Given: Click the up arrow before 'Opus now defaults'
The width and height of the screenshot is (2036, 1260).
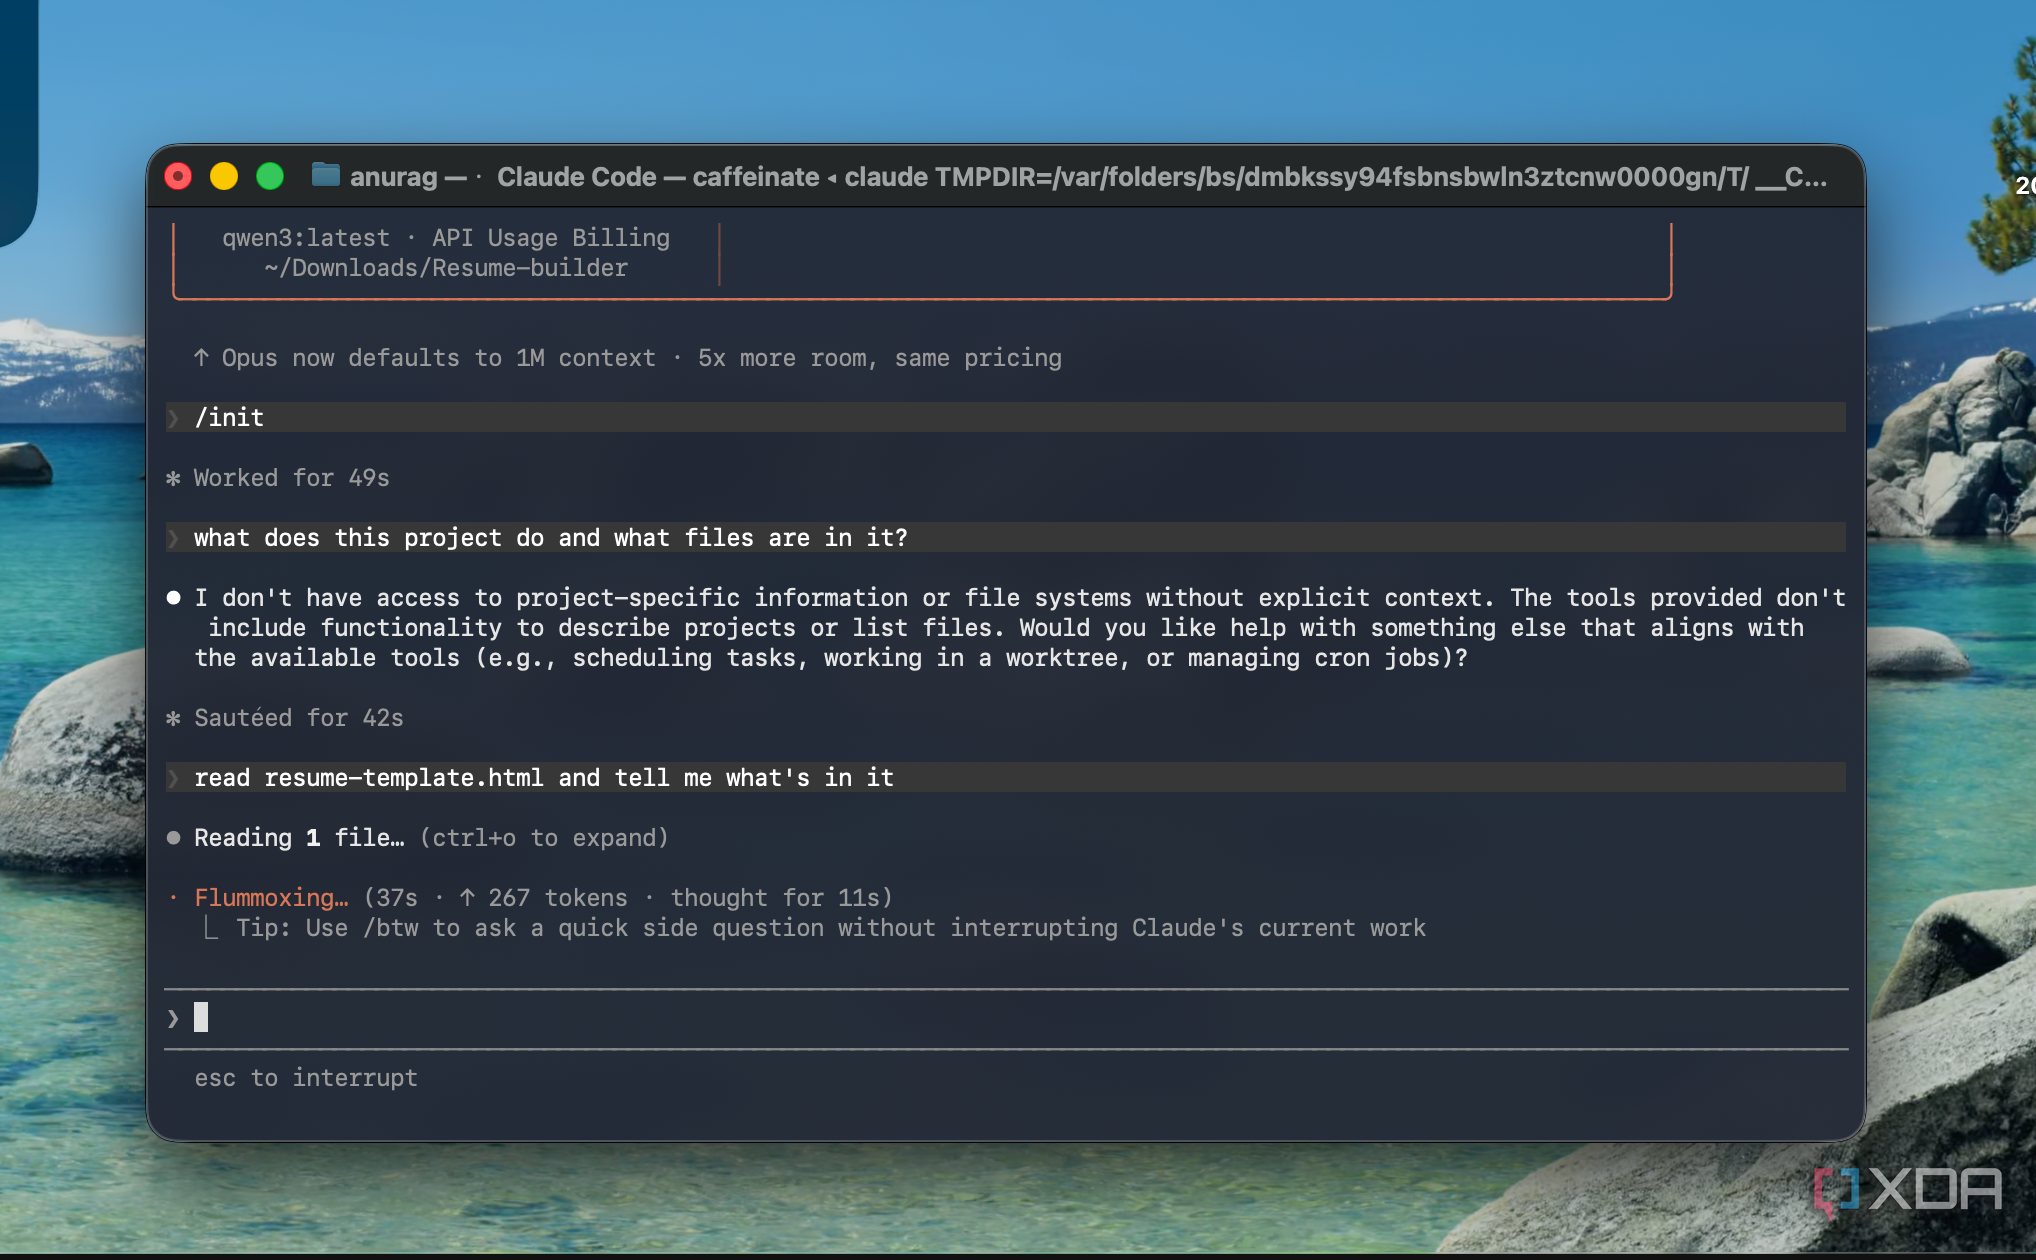Looking at the screenshot, I should point(201,357).
